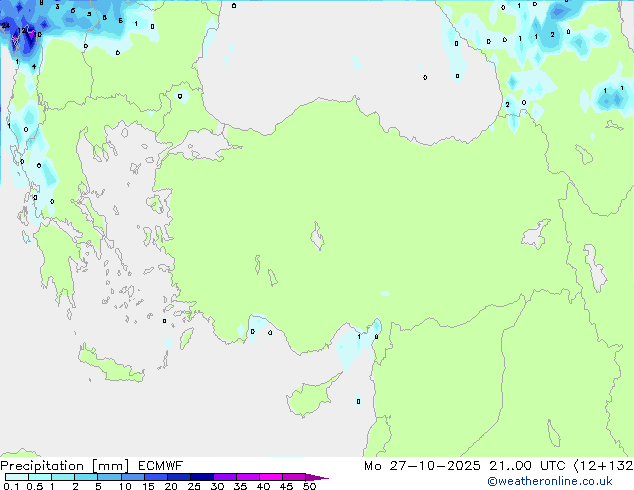Image resolution: width=634 pixels, height=490 pixels.
Task: Click the '(12+132' forecast run text
Action: (x=604, y=466)
